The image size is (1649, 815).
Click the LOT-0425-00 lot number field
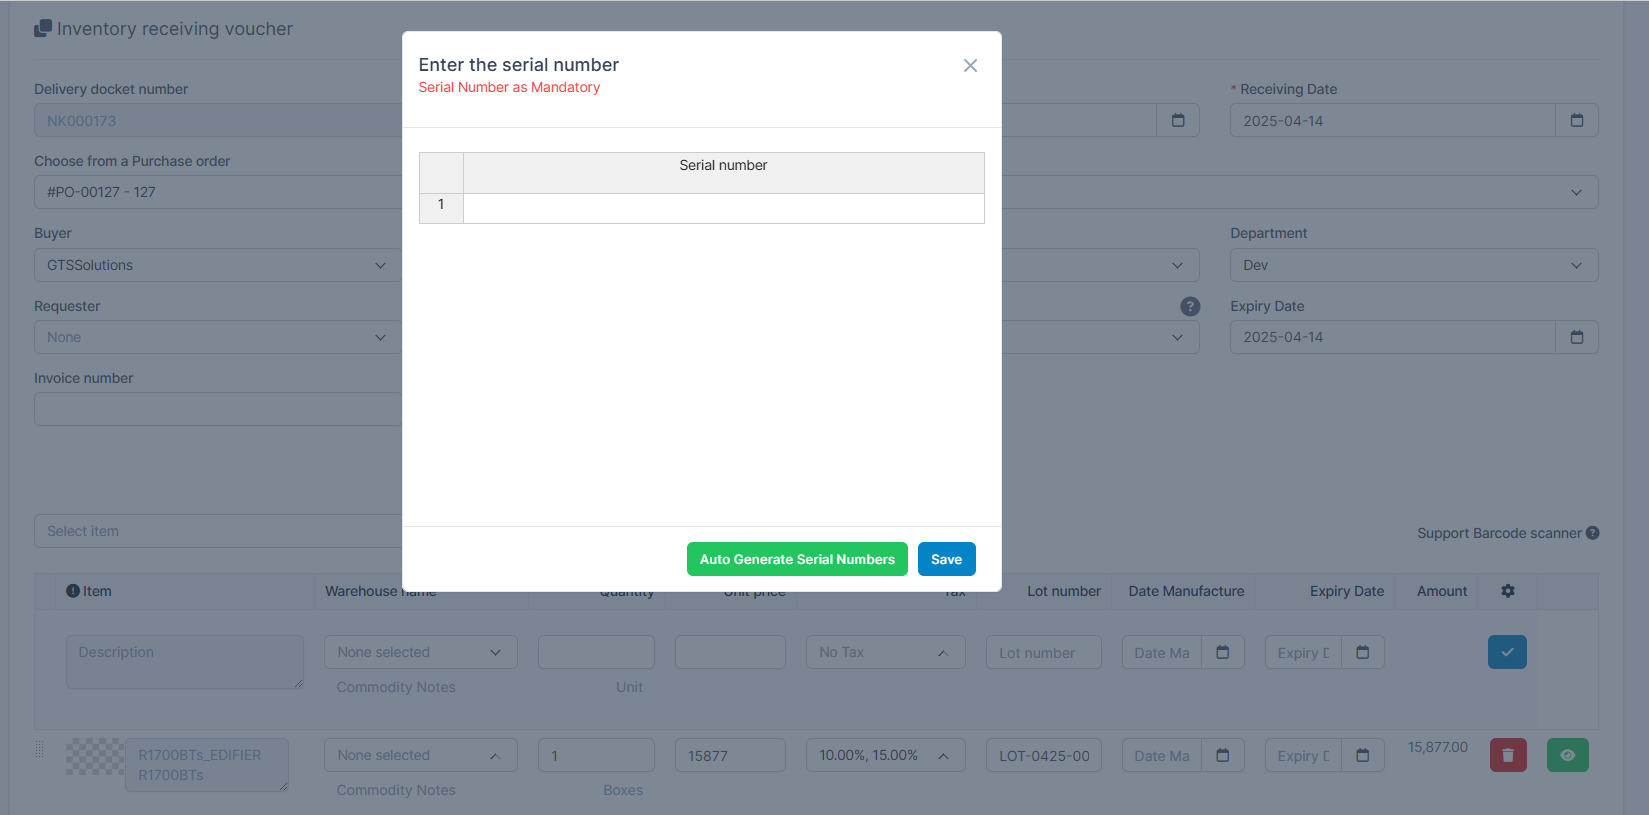tap(1043, 756)
